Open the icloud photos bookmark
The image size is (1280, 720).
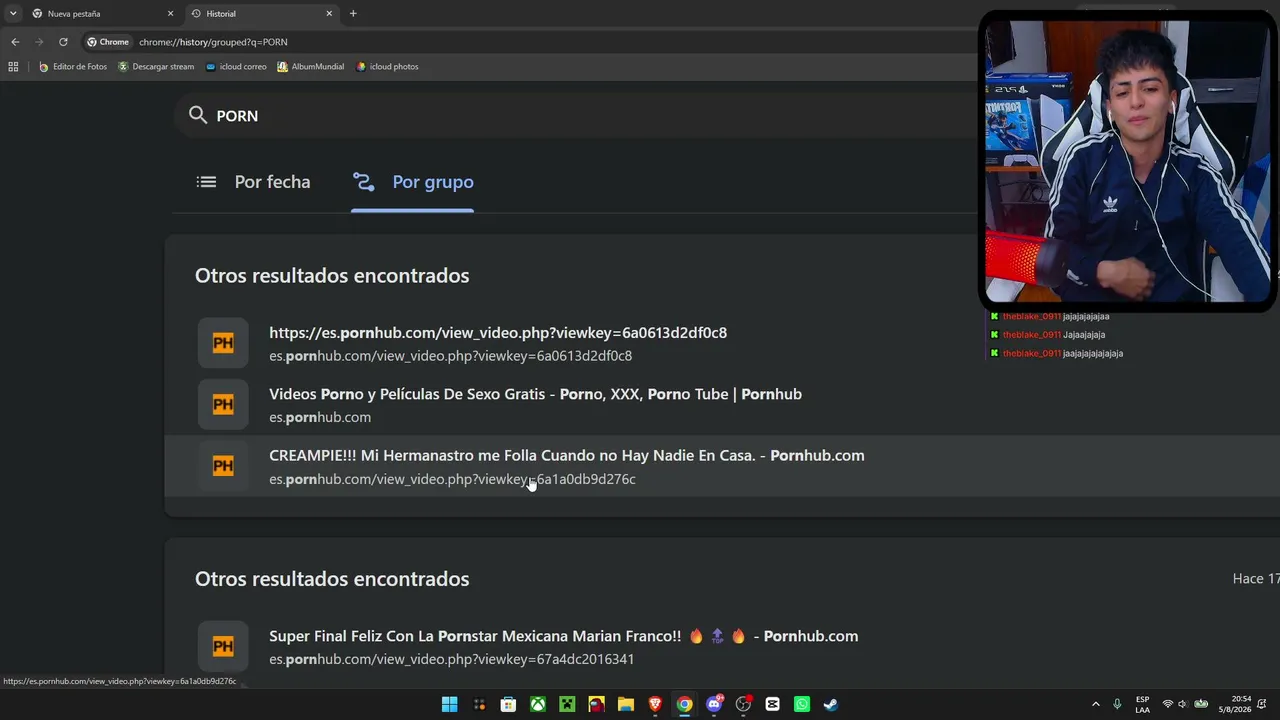[x=387, y=67]
